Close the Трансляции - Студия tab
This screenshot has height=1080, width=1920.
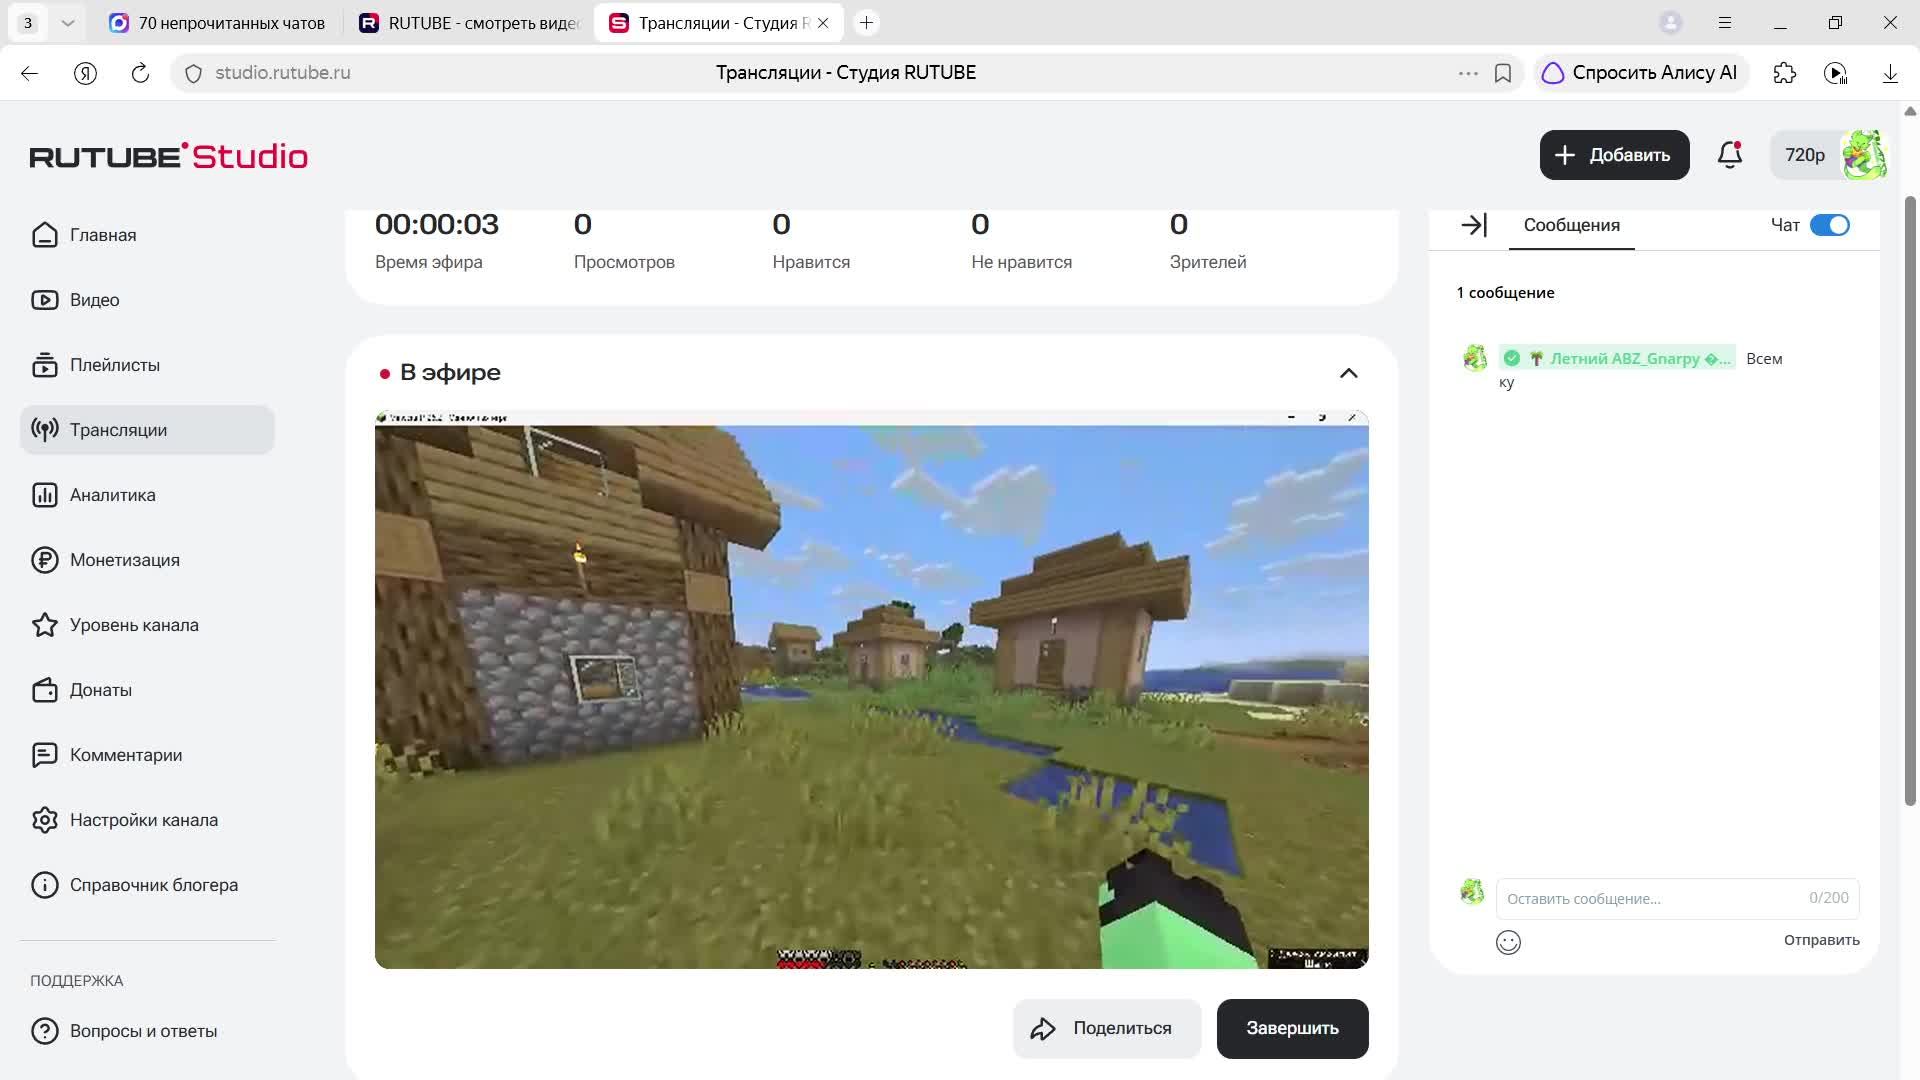pos(823,23)
